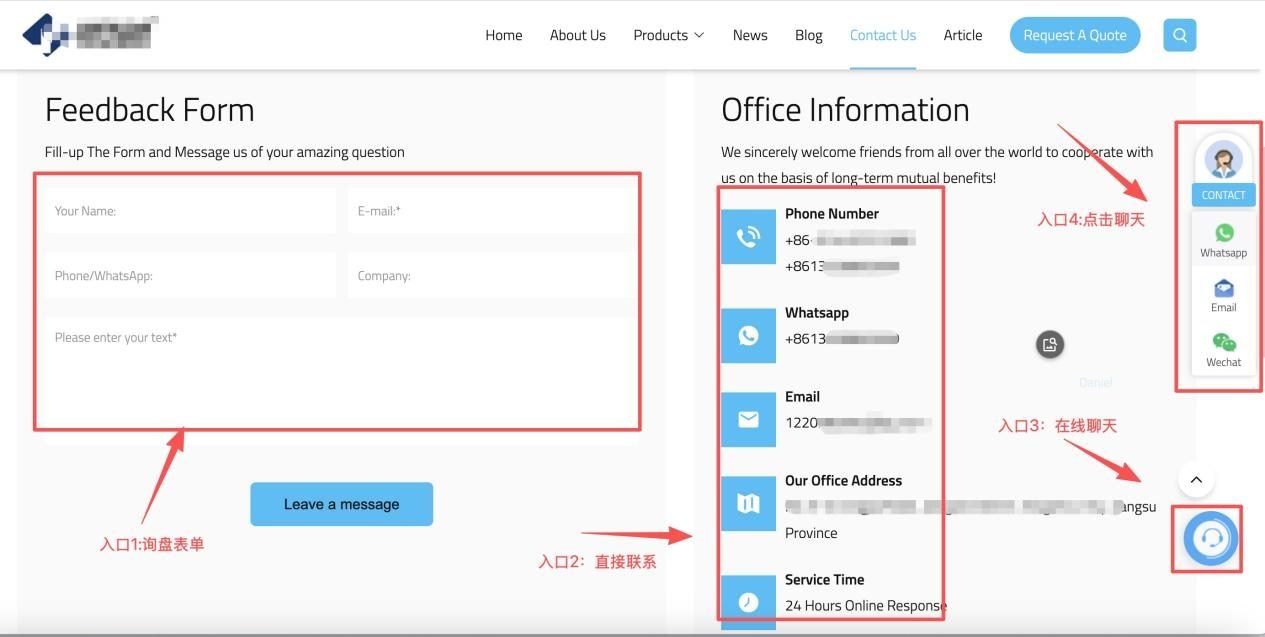Open the online chat headset bubble
Screen dimensions: 1265x637
point(1211,539)
